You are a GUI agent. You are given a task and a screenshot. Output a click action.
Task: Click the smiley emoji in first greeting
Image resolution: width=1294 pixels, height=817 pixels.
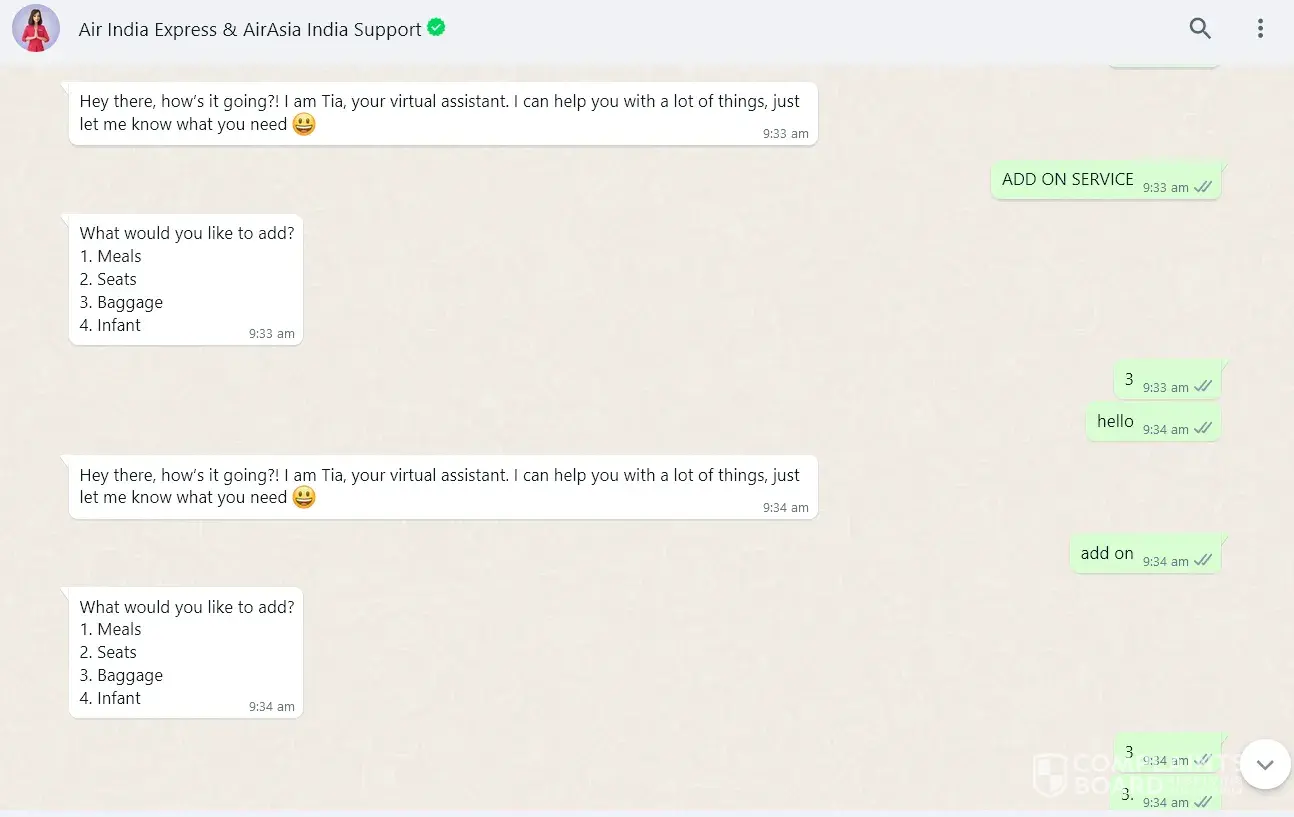coord(304,124)
